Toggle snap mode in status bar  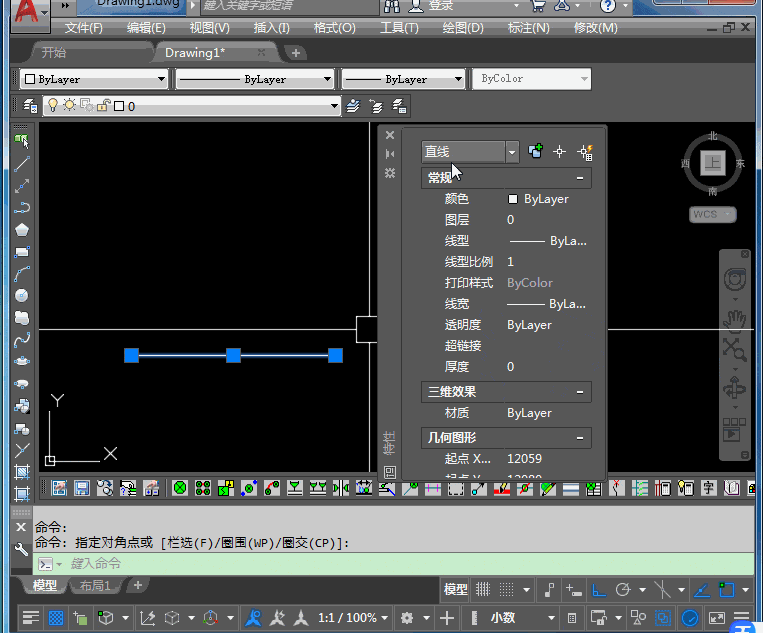click(x=507, y=590)
